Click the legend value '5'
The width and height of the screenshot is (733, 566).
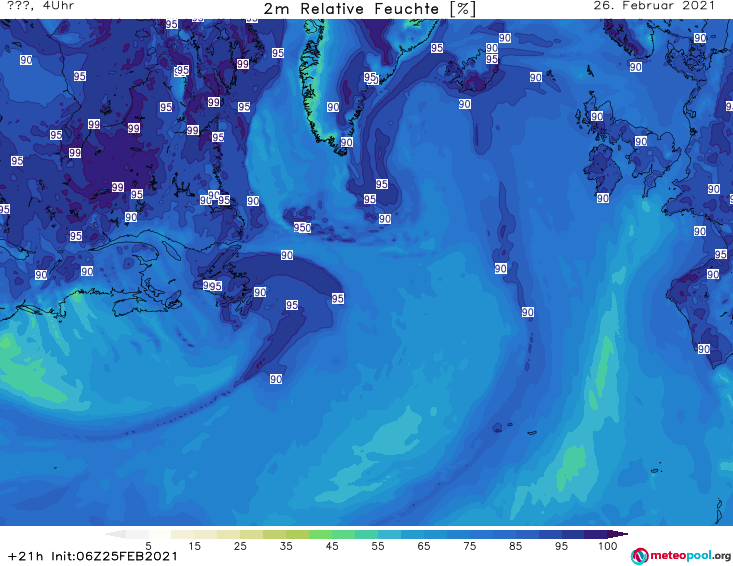148,546
